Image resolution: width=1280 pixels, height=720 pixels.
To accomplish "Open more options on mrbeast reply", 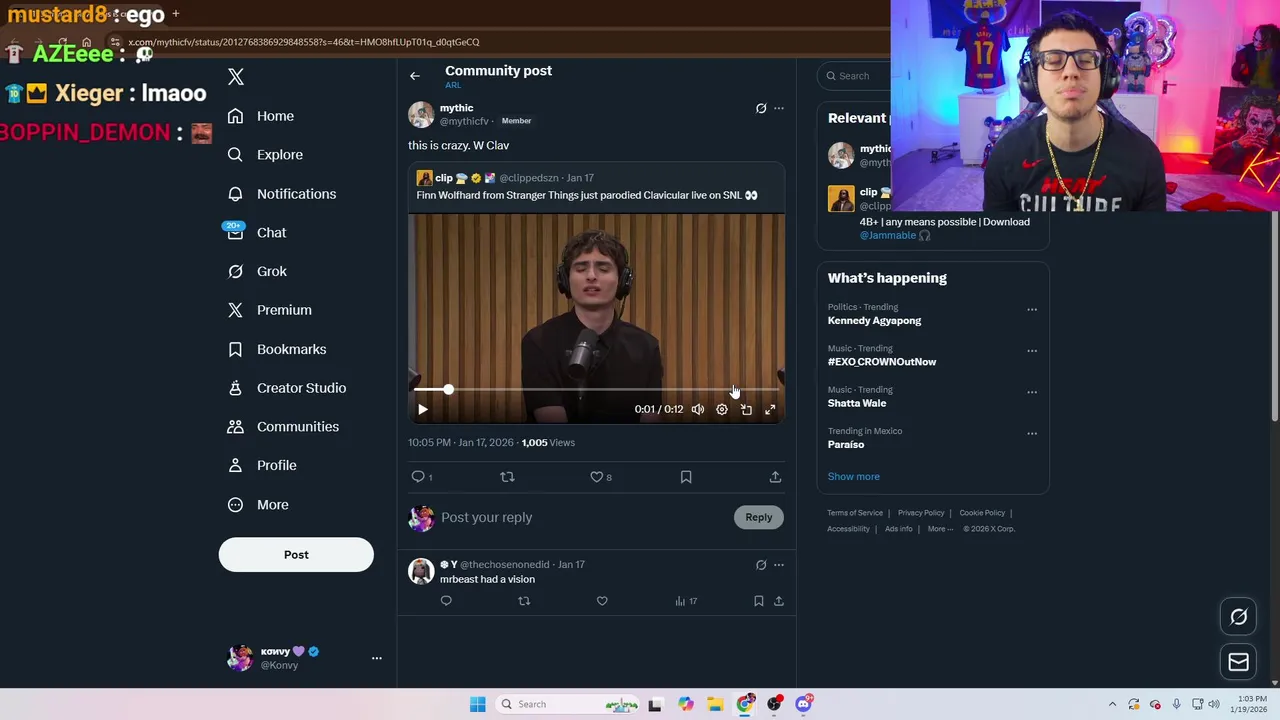I will [x=779, y=565].
